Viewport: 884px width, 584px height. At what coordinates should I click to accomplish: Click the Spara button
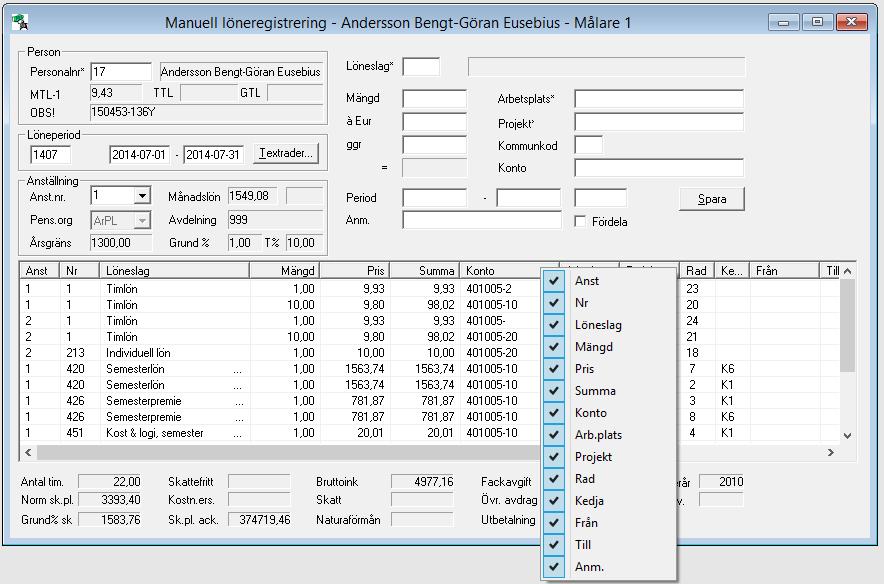[712, 199]
